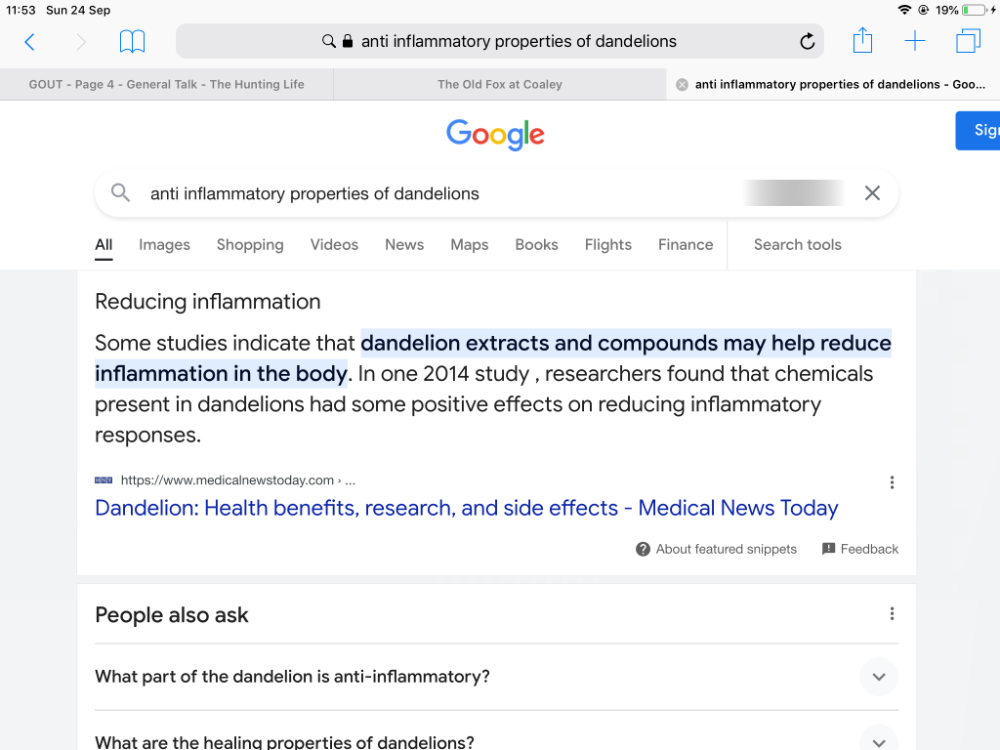Open the Dandelion: Health benefits Medical News Today link
1000x750 pixels.
tap(466, 508)
